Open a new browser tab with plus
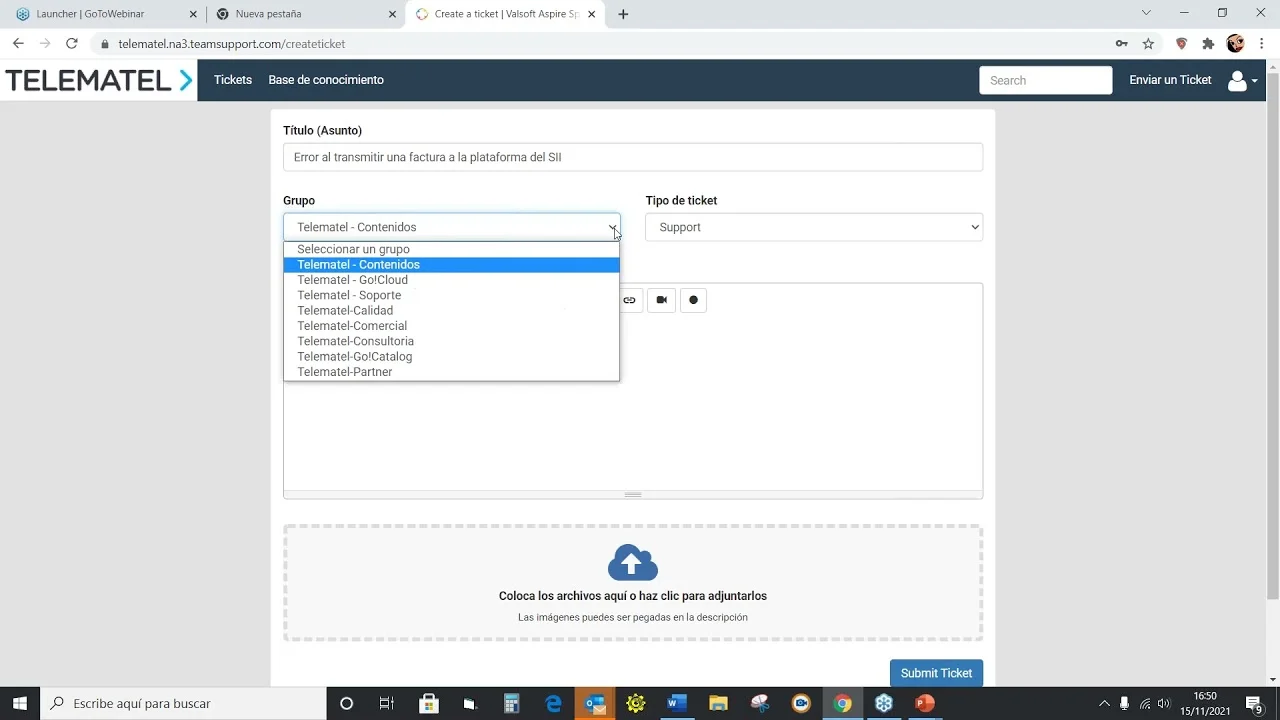 tap(623, 14)
